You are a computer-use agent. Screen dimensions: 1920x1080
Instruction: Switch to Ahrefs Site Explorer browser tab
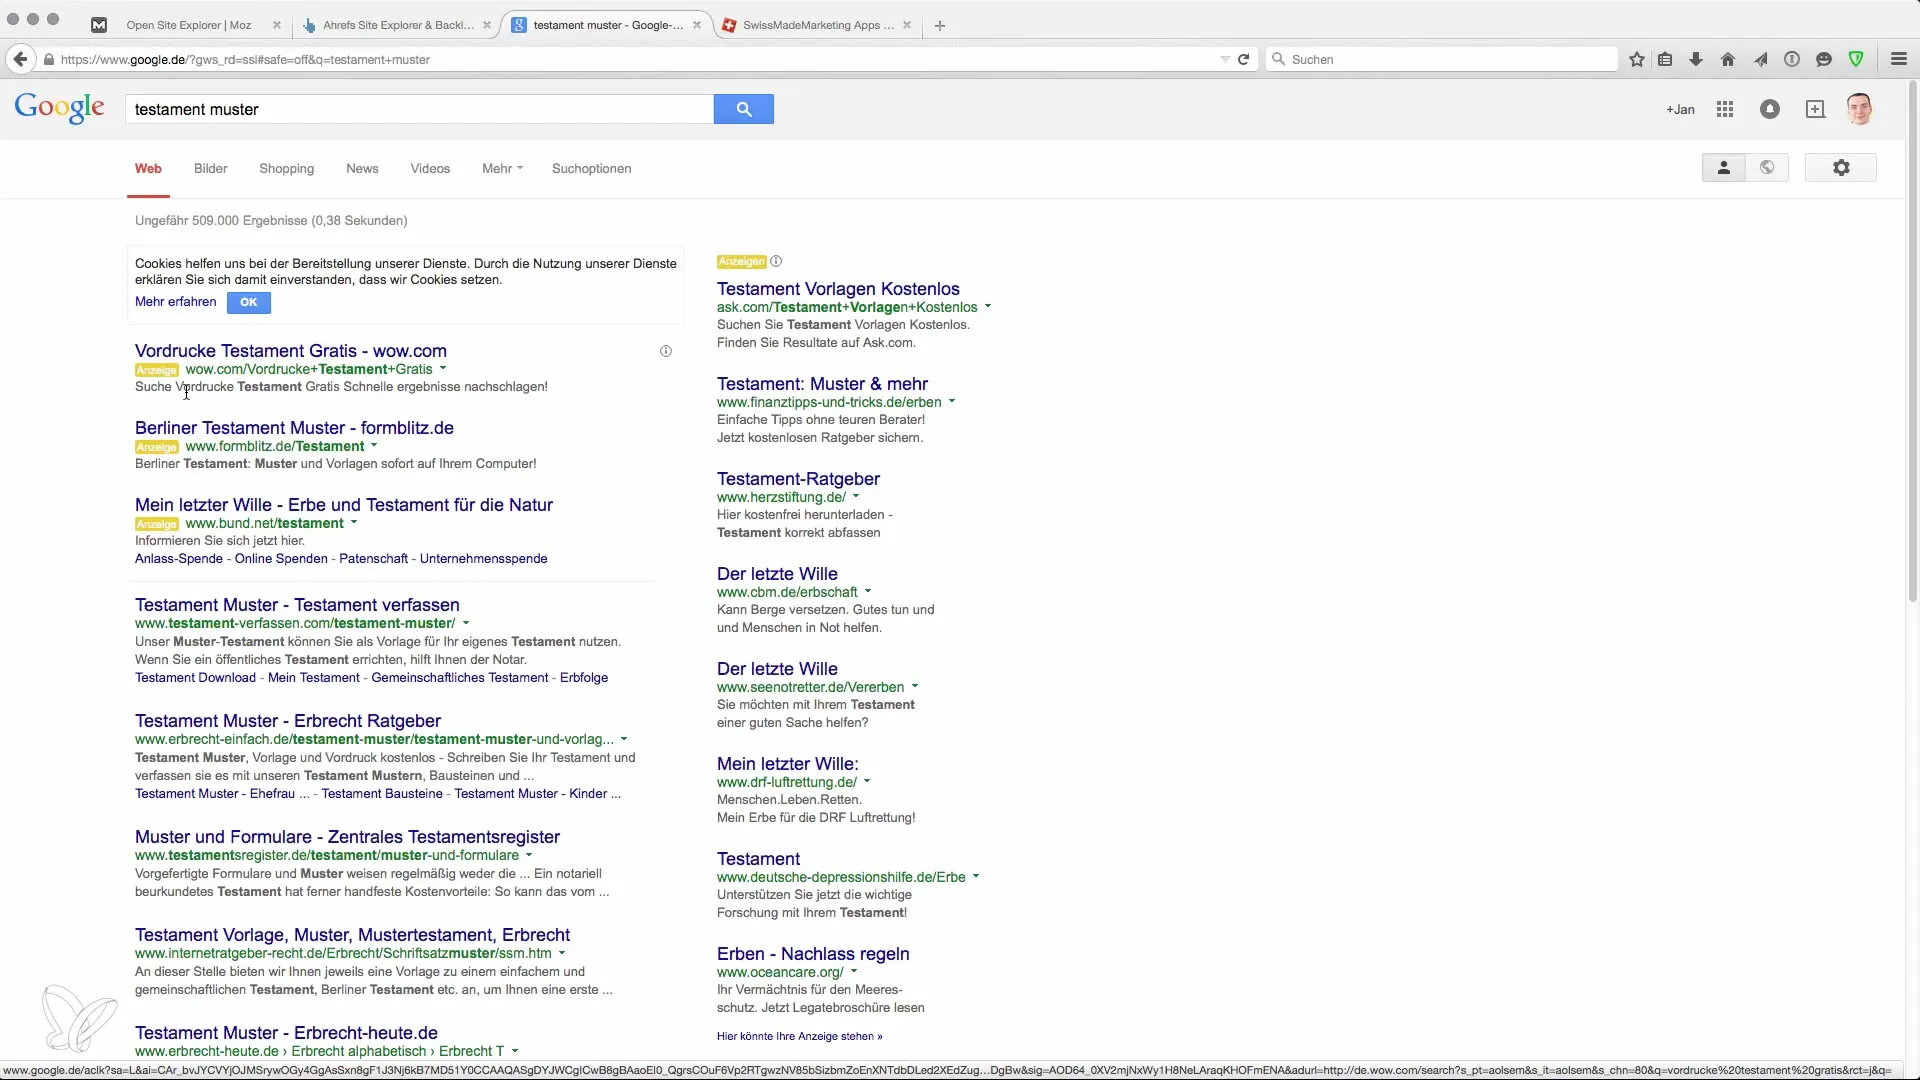[398, 25]
